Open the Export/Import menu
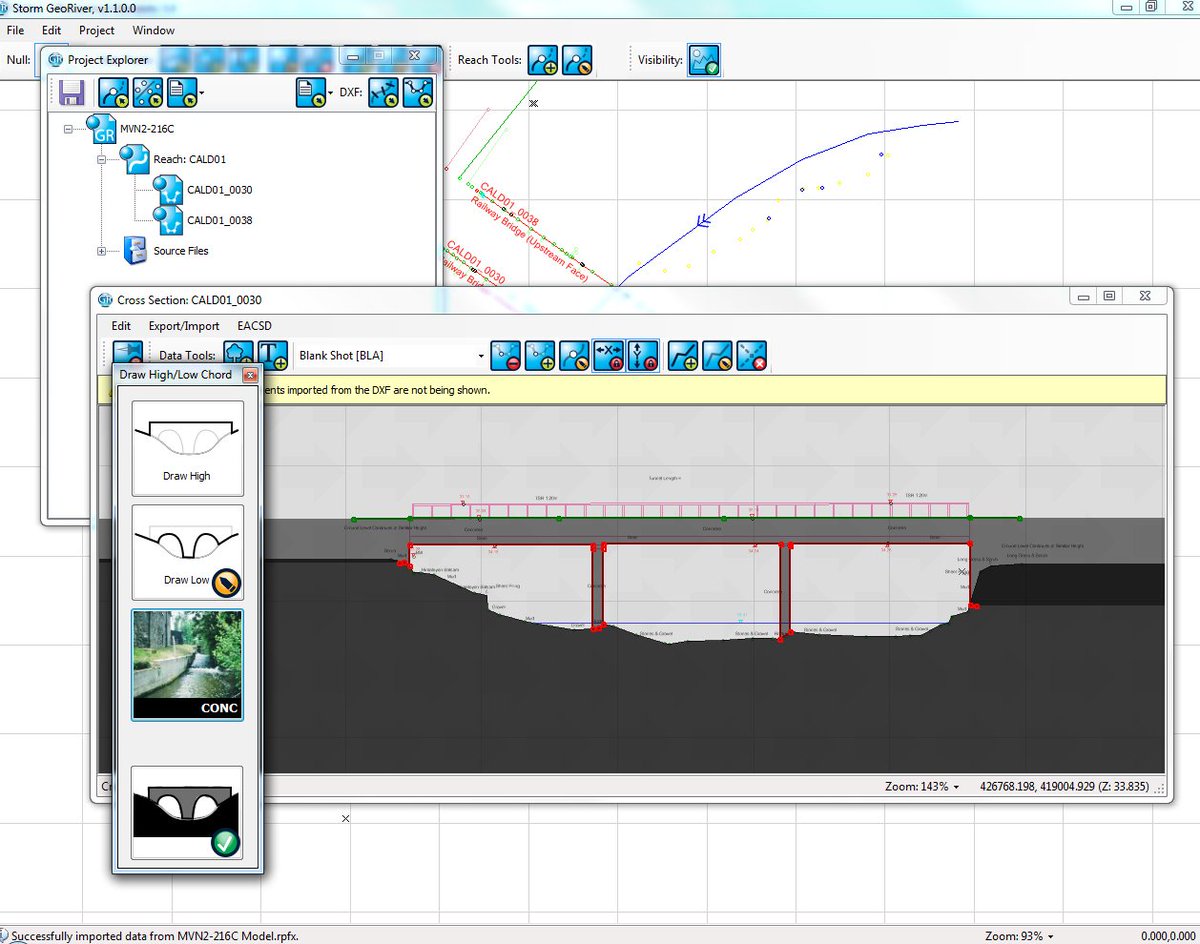Viewport: 1200px width, 944px height. (184, 326)
